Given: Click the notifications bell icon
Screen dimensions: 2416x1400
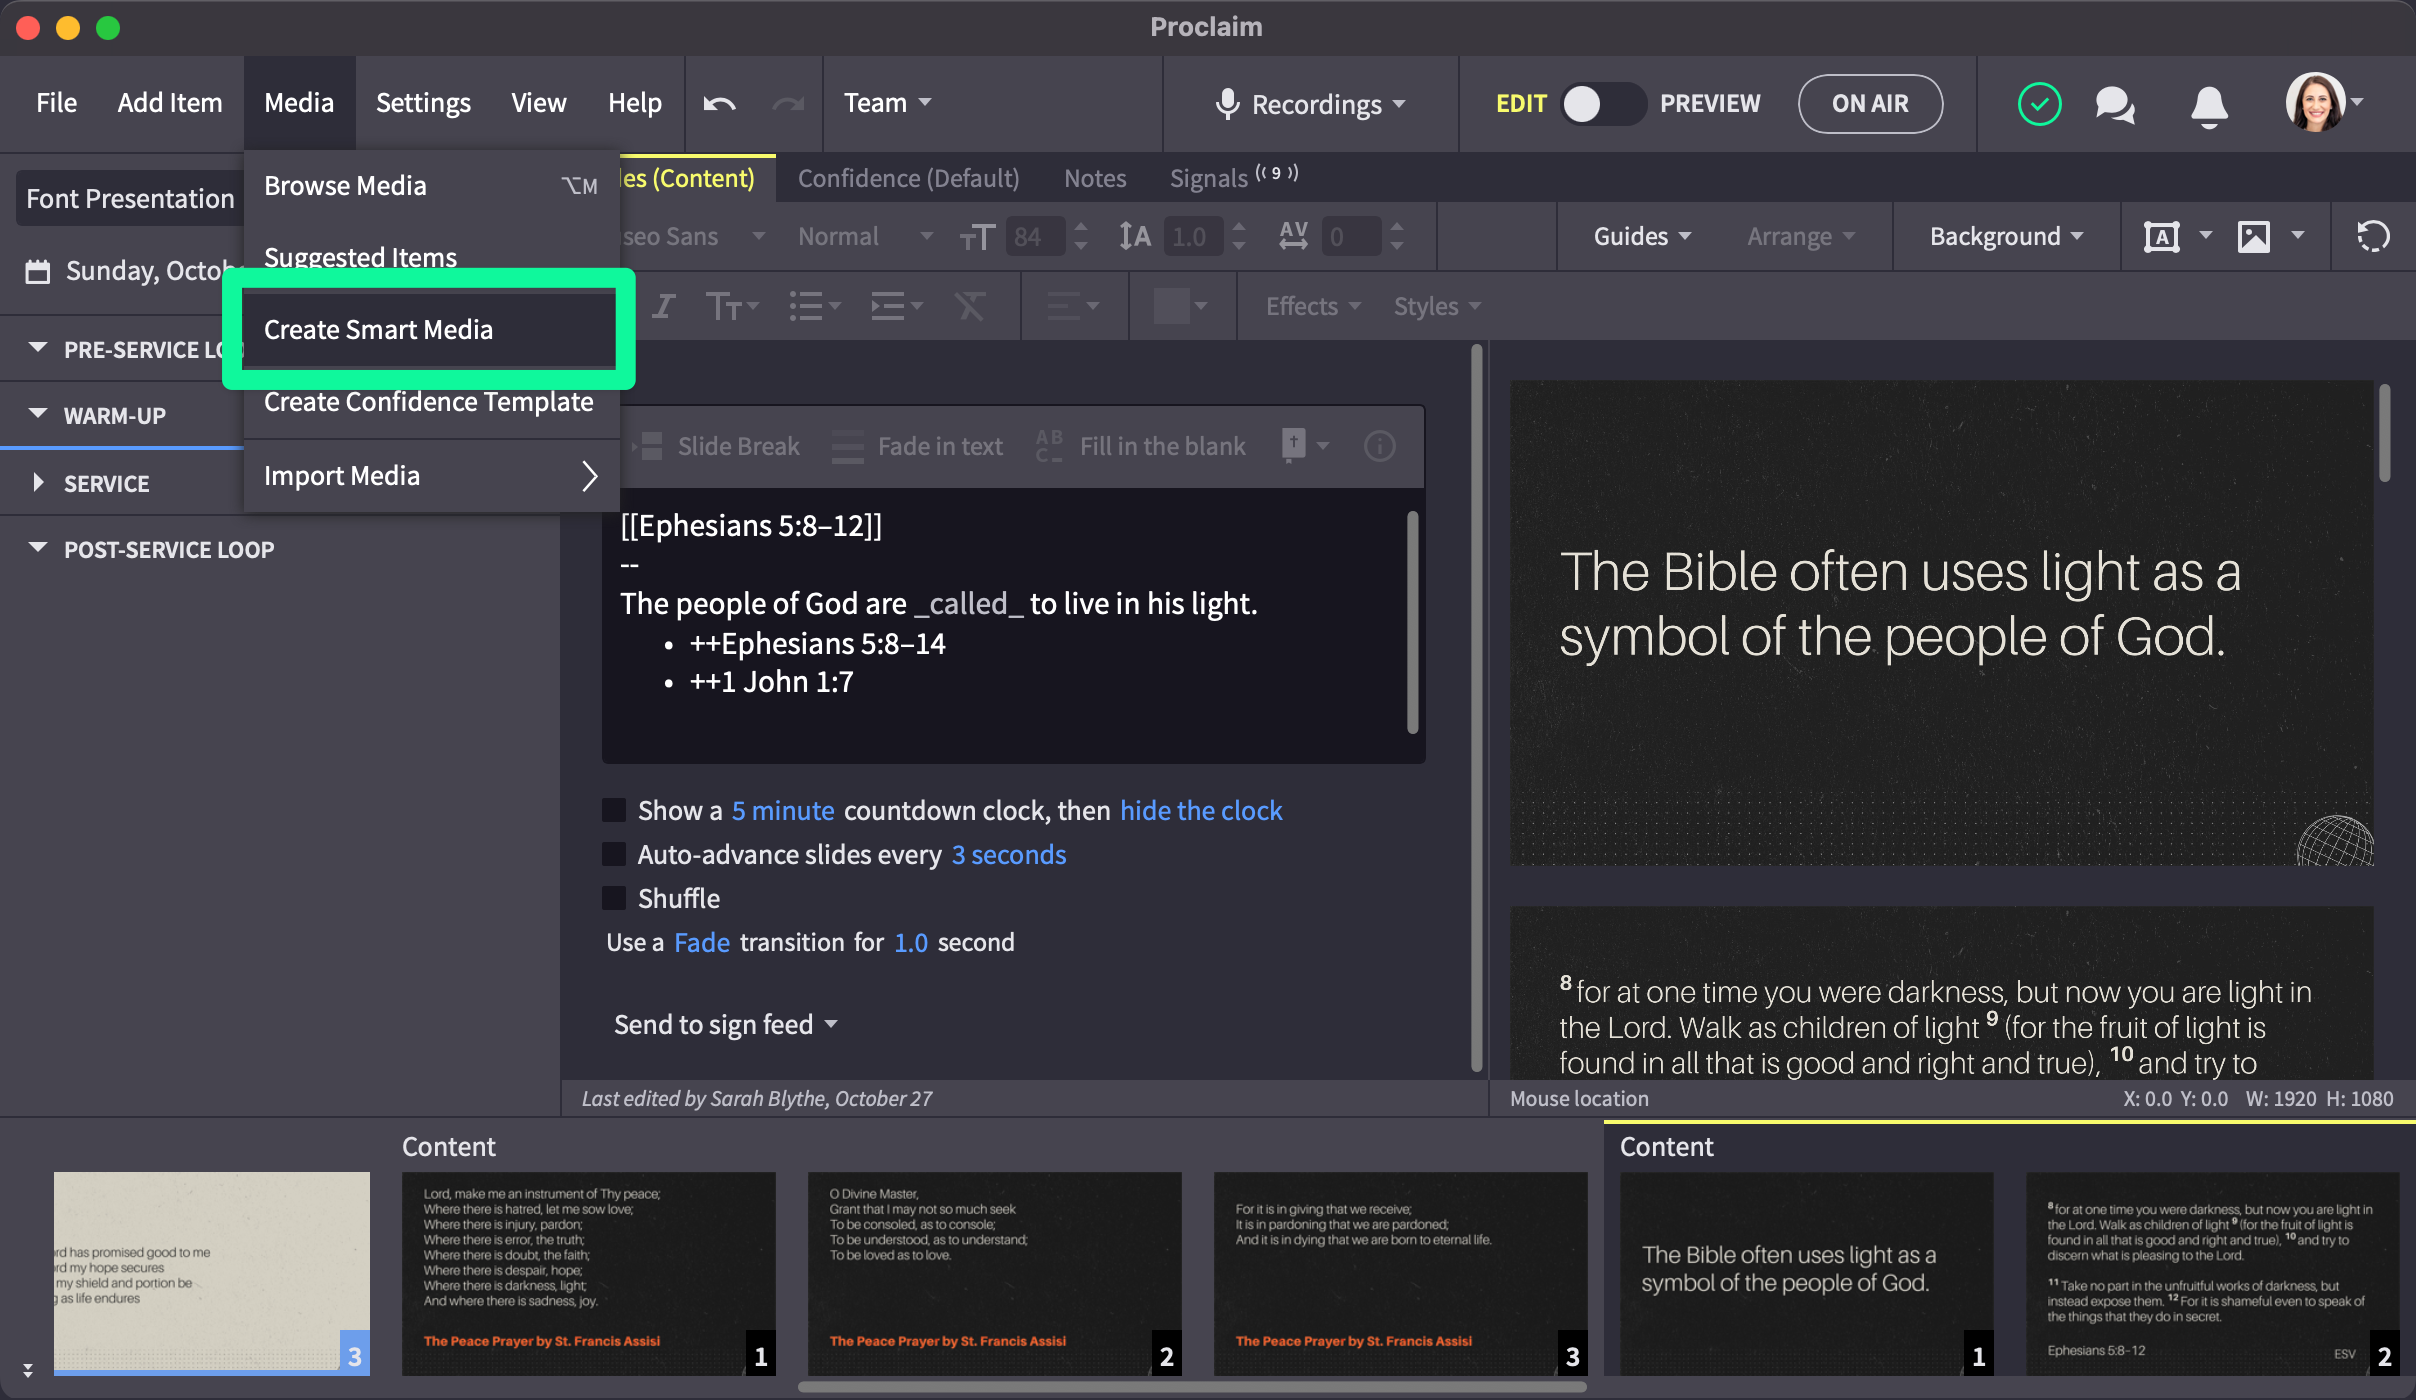Looking at the screenshot, I should click(x=2209, y=104).
